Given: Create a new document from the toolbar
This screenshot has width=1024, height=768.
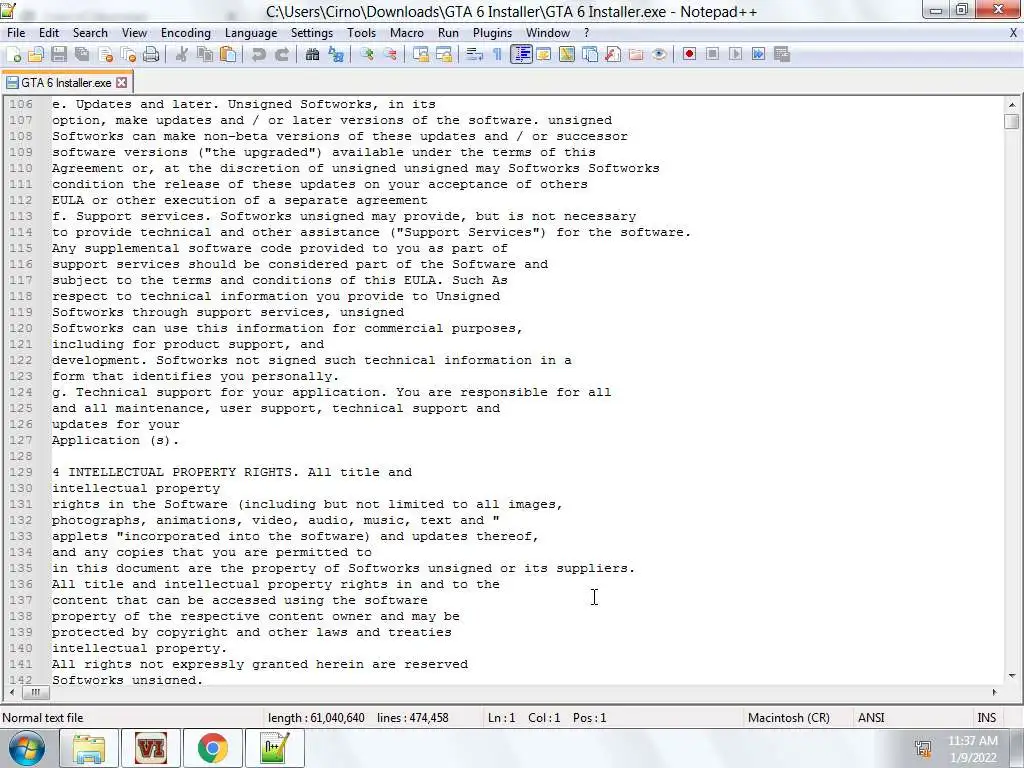Looking at the screenshot, I should [14, 55].
